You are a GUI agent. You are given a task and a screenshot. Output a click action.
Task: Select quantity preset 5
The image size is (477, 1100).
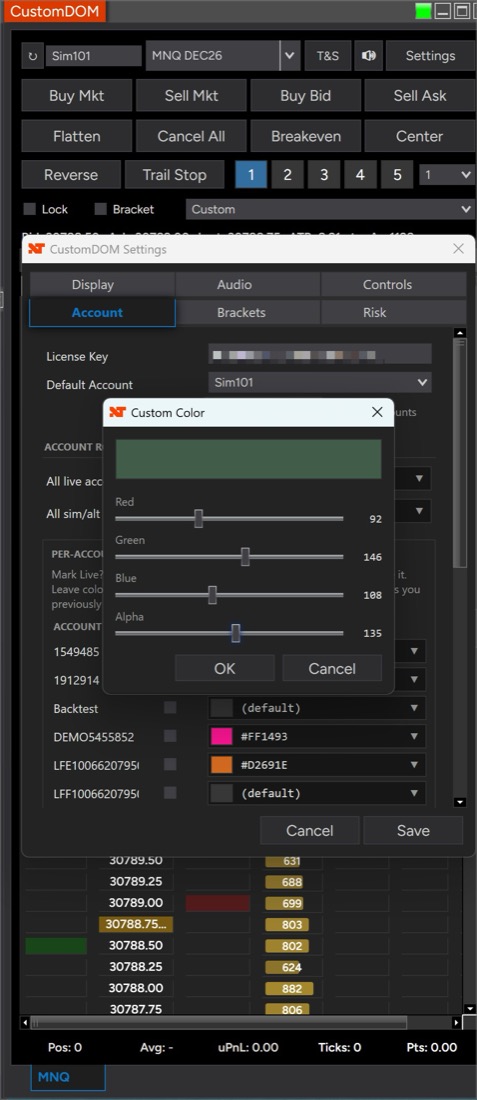click(x=397, y=175)
